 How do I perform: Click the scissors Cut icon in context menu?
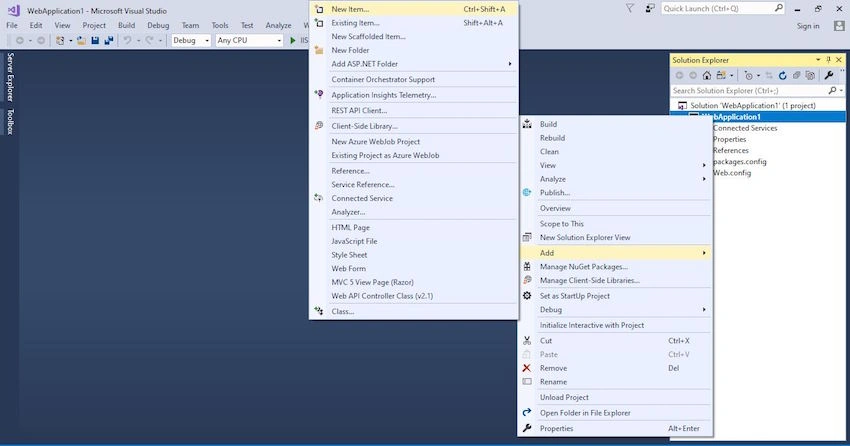click(527, 340)
